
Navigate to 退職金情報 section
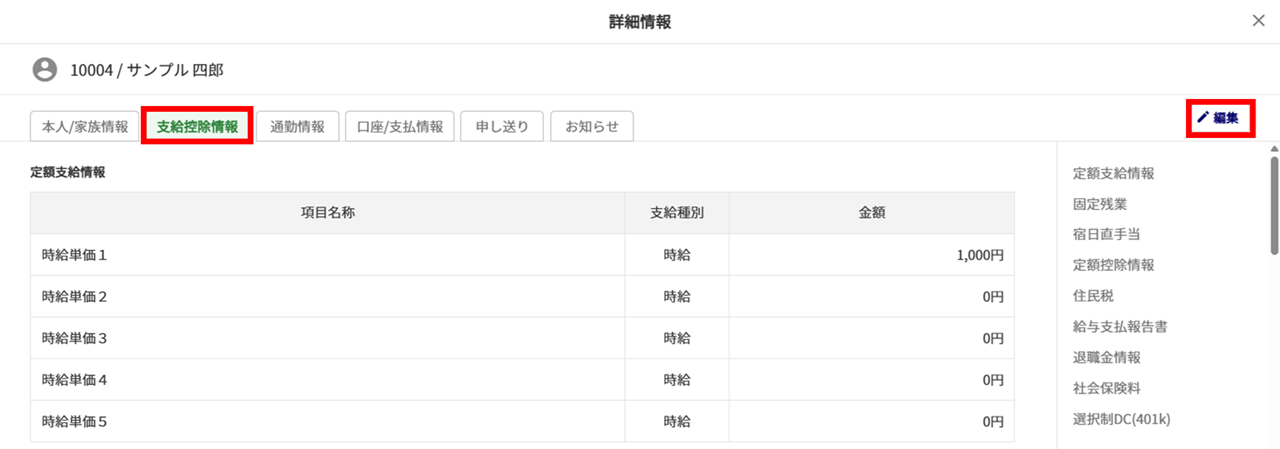click(x=1106, y=357)
